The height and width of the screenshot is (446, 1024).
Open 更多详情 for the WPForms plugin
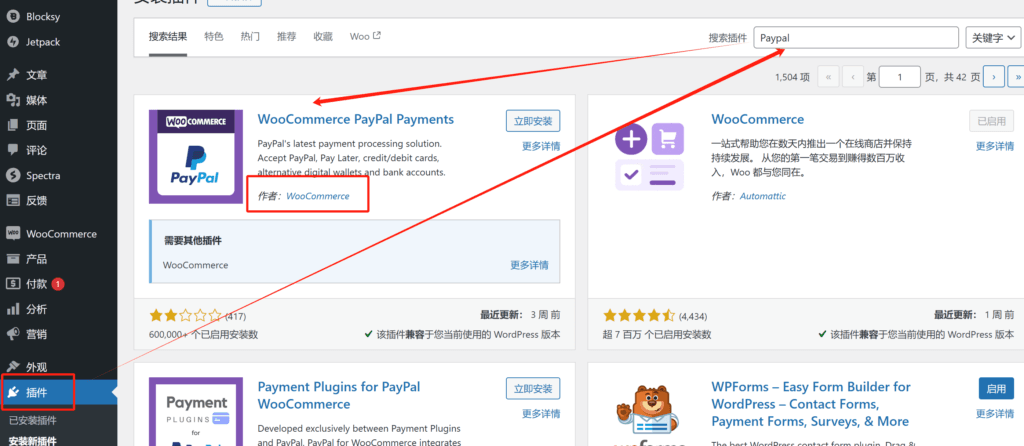pyautogui.click(x=995, y=414)
